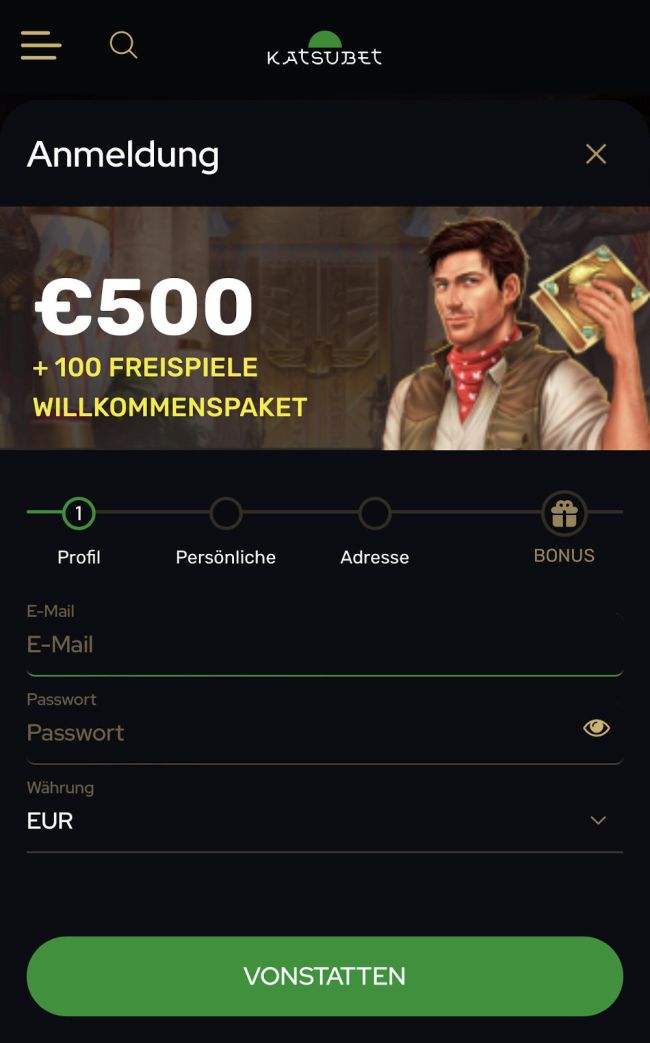Open the EUR currency selector
This screenshot has width=650, height=1043.
(325, 821)
